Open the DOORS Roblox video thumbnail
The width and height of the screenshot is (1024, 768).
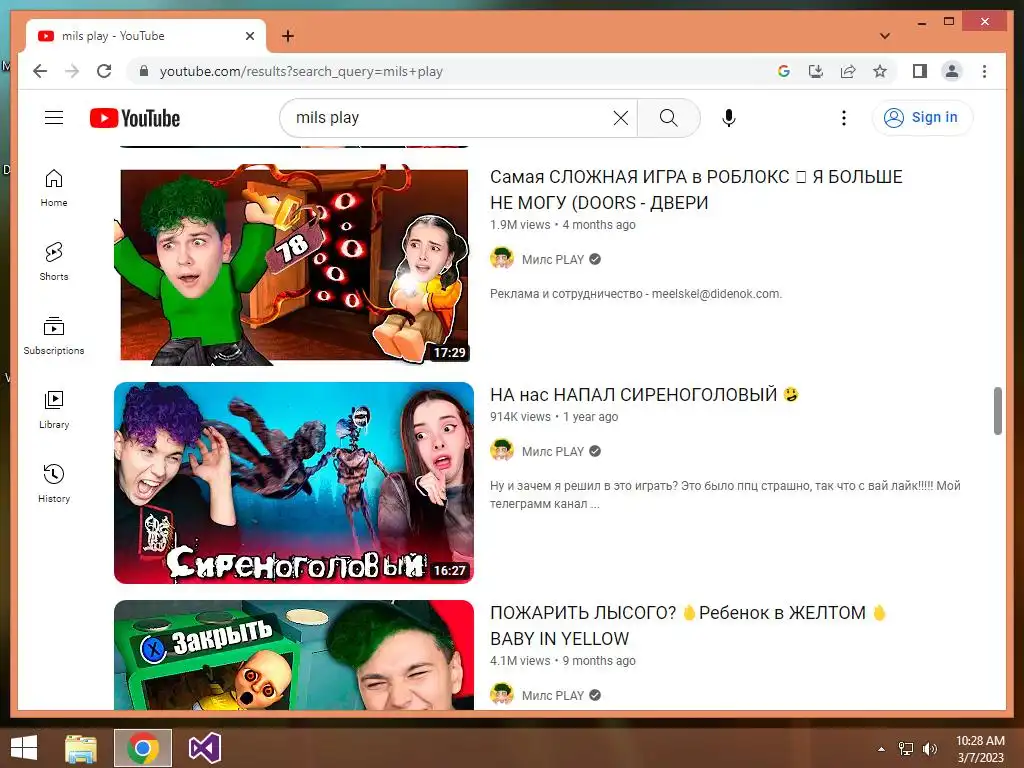[x=294, y=264]
